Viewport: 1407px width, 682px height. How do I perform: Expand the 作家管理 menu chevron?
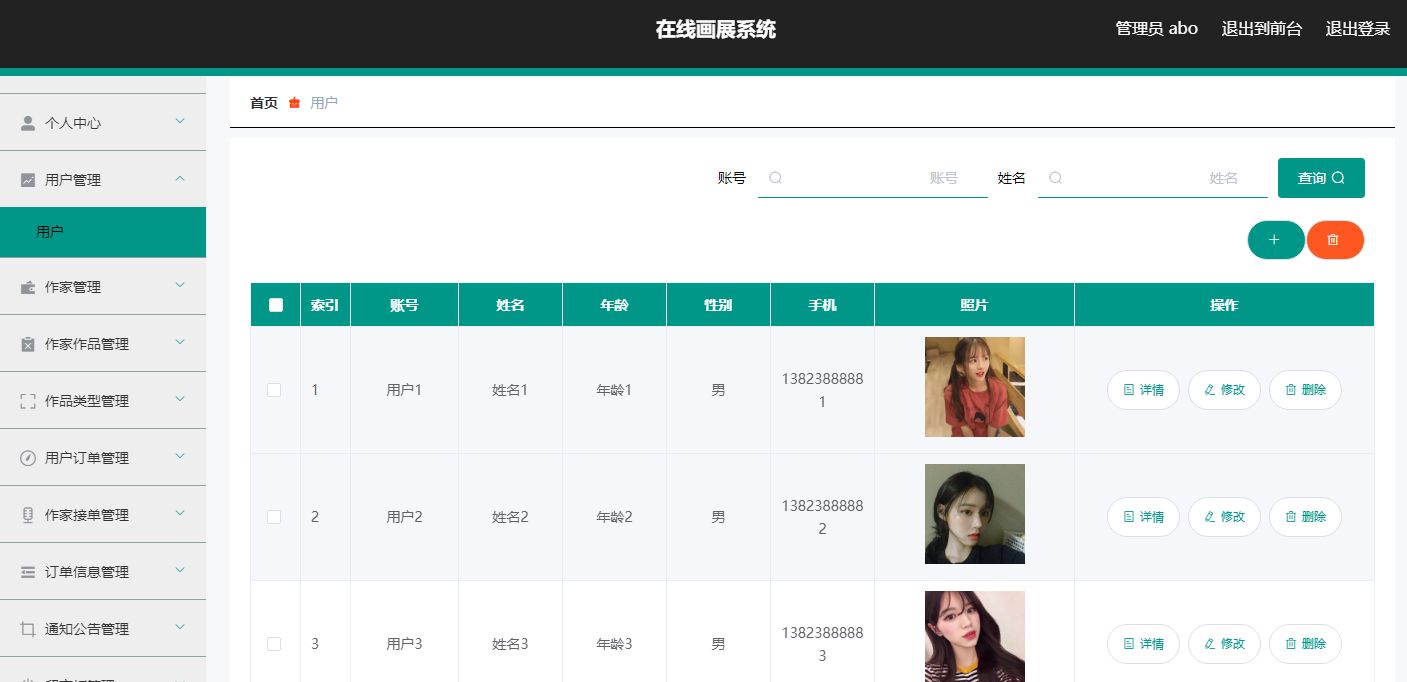click(180, 286)
